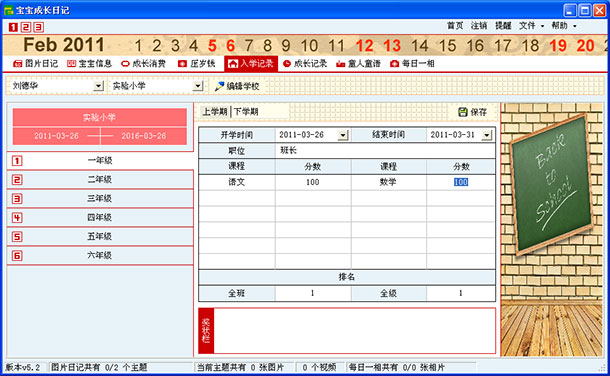Click the red '3' icon at top-left
610x376 pixels.
click(38, 27)
